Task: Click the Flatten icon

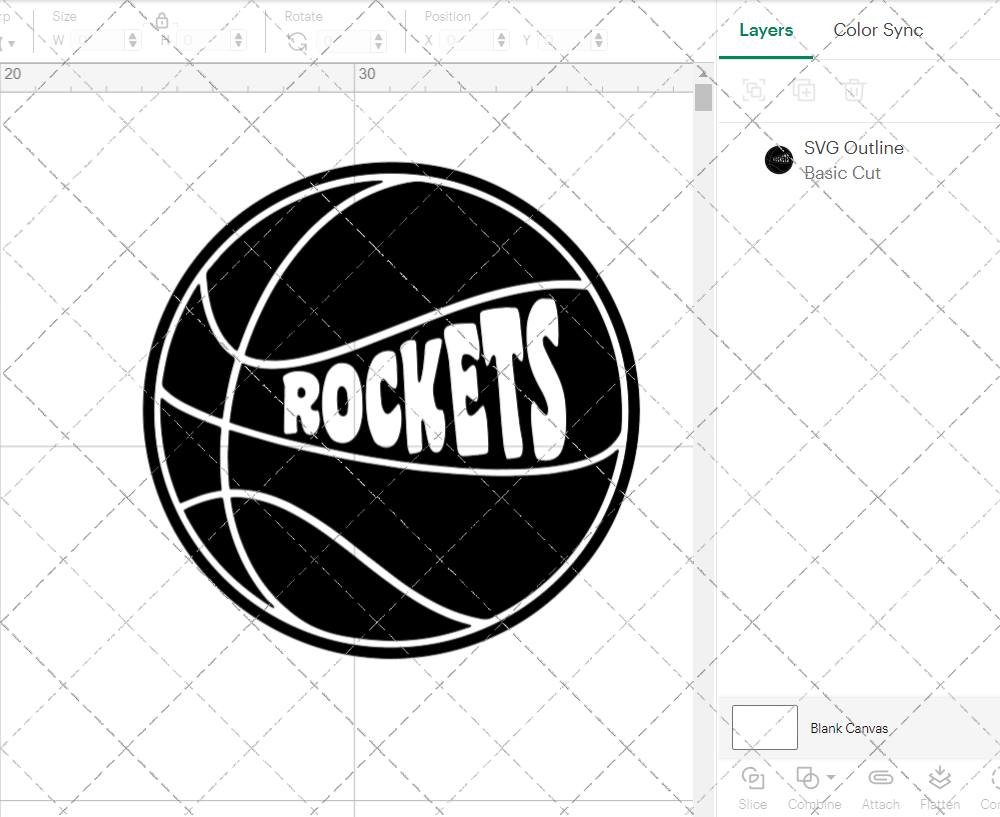Action: [x=939, y=778]
